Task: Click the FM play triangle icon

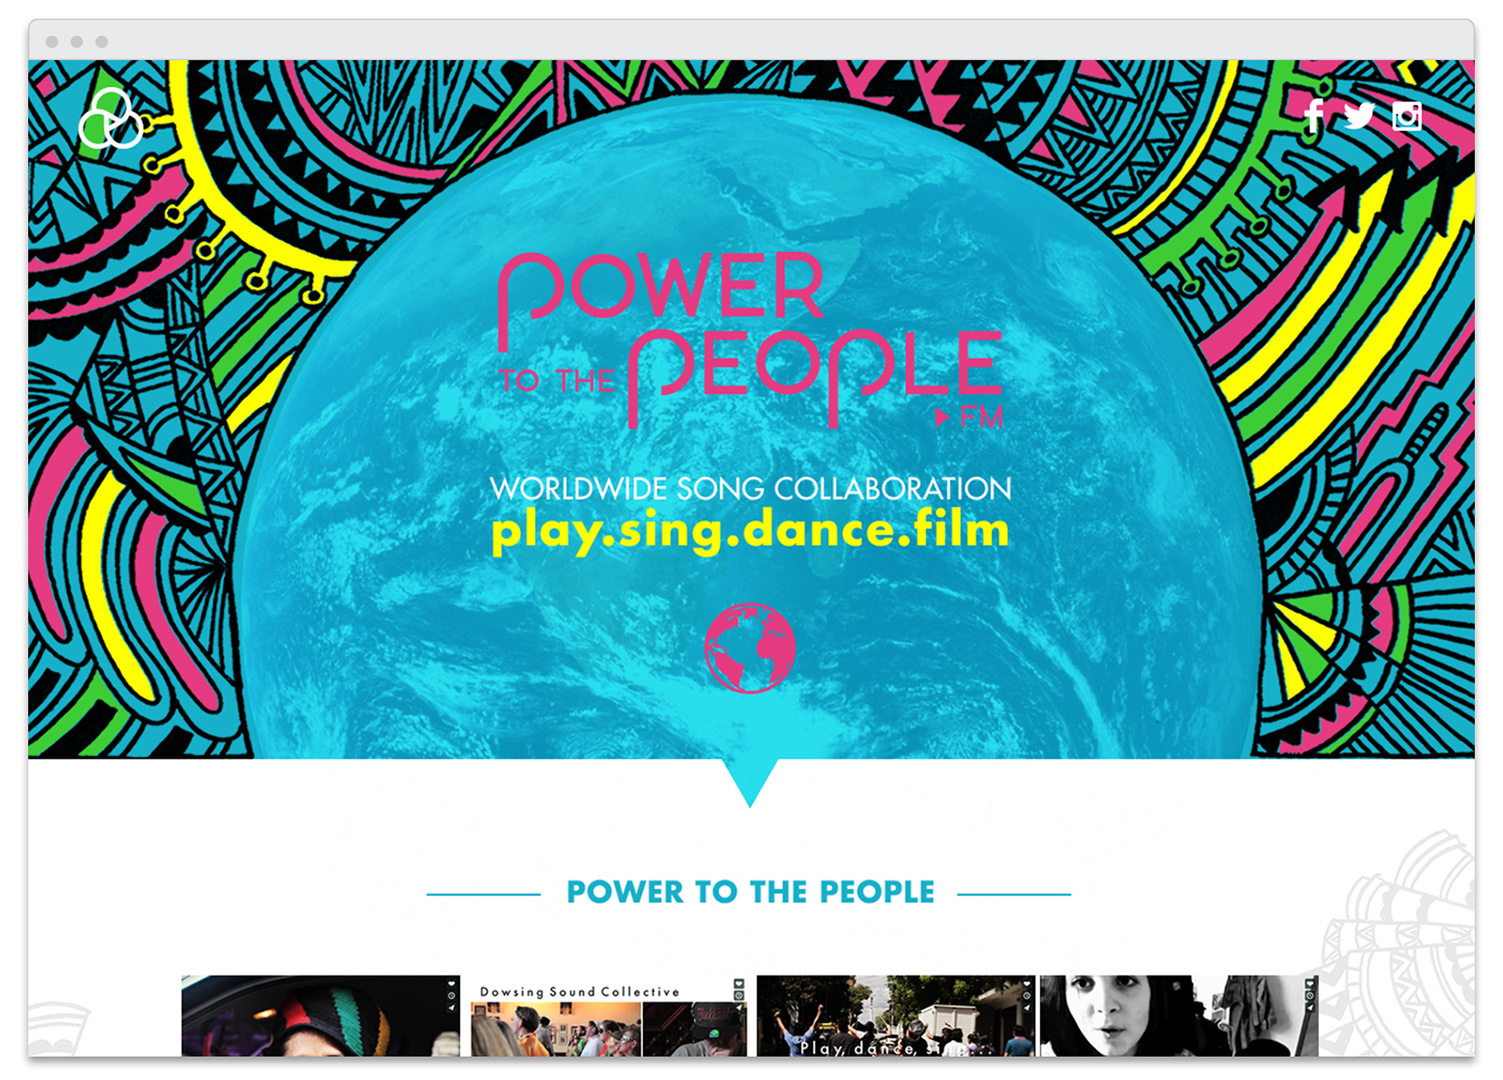Action: coord(942,418)
